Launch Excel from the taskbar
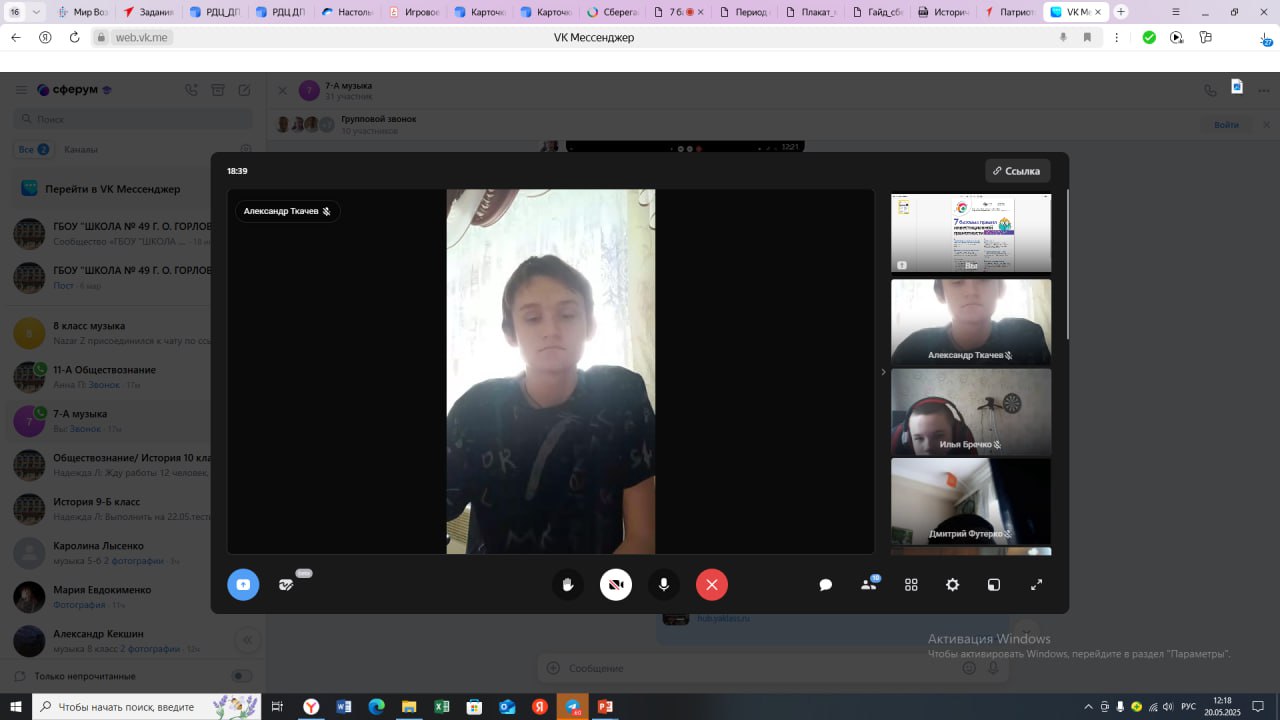 tap(442, 706)
